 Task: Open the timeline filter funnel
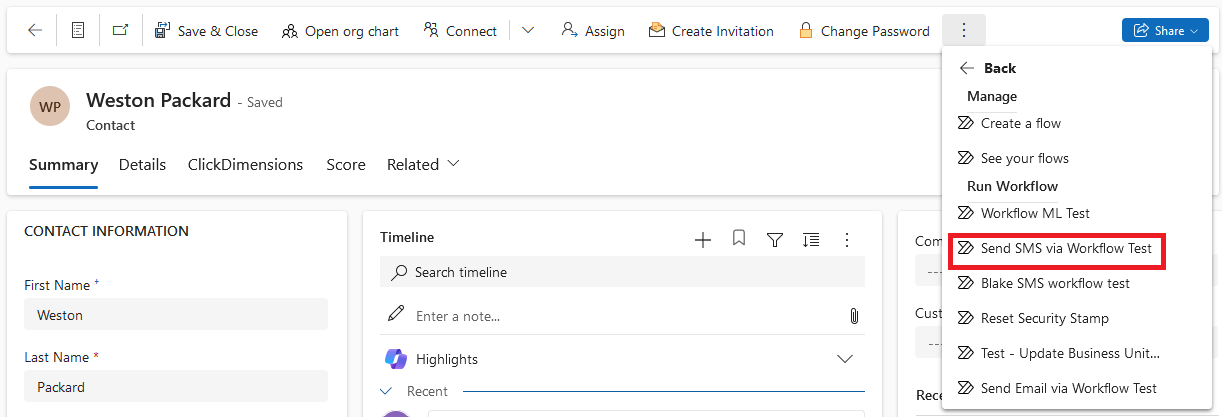774,239
